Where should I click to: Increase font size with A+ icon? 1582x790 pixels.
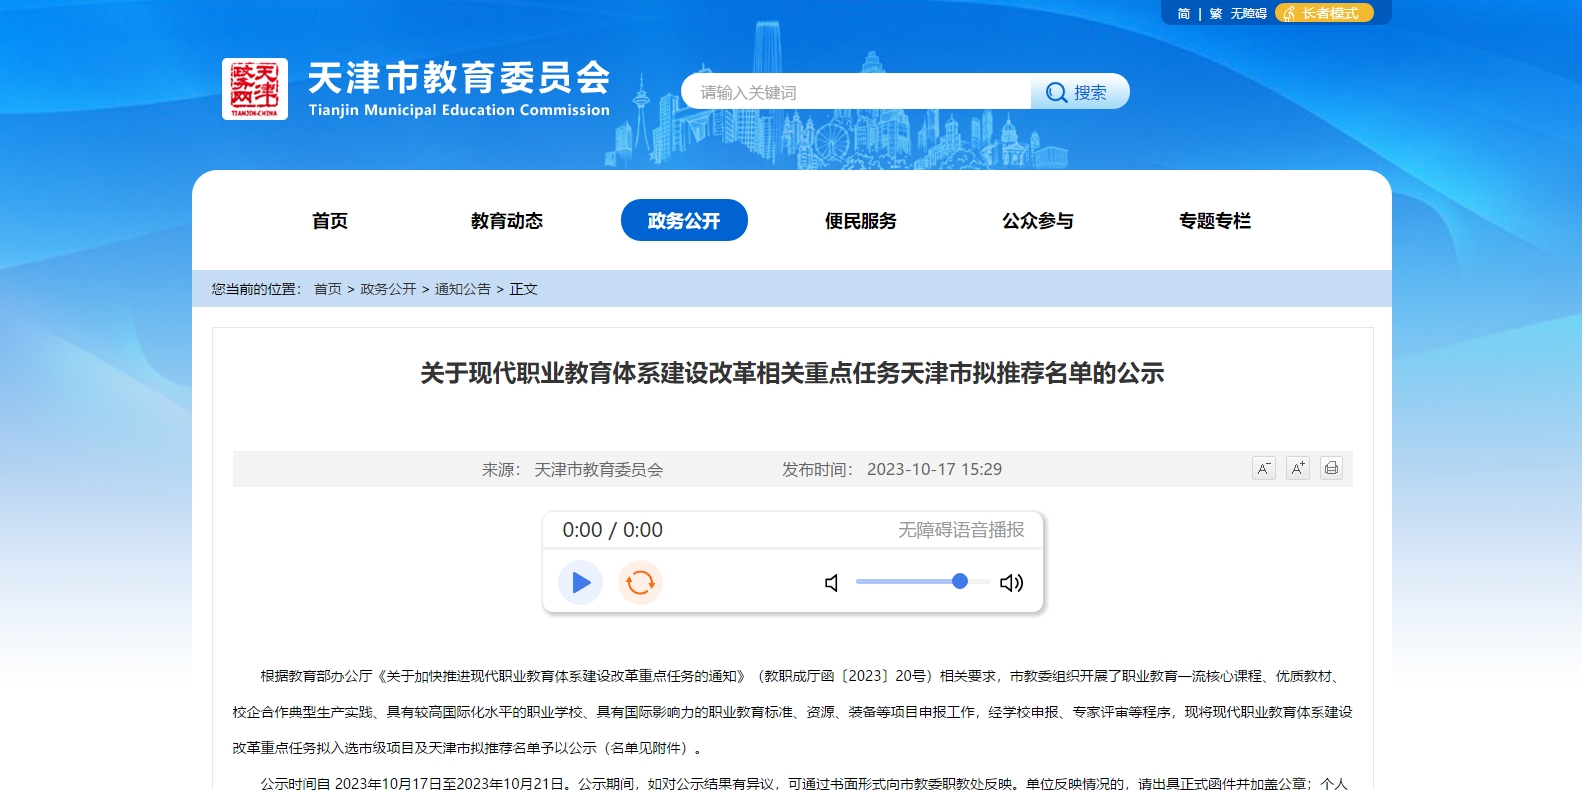1298,468
